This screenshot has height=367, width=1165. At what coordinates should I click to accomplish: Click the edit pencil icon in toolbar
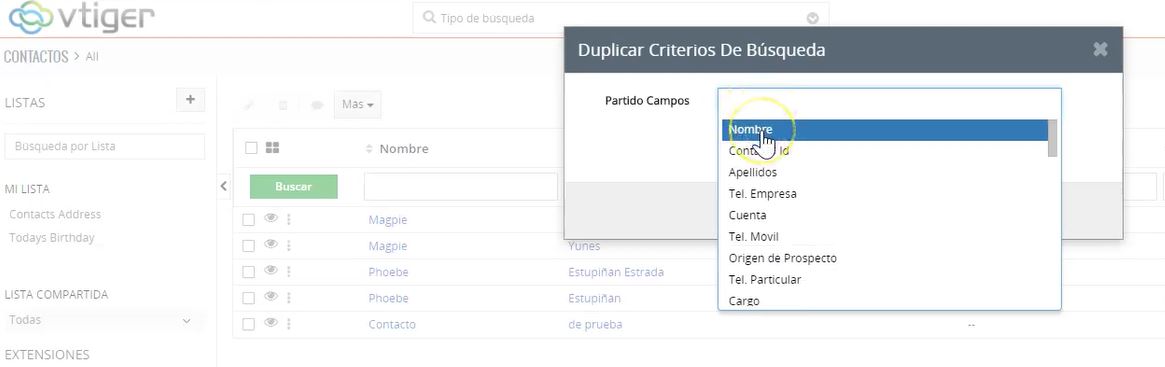249,105
